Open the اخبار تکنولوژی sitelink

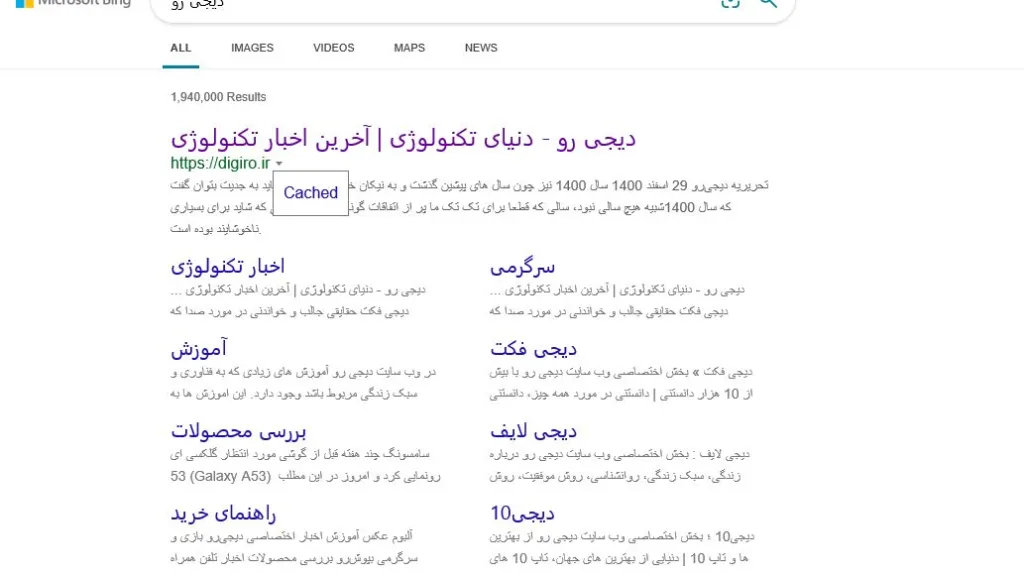227,266
